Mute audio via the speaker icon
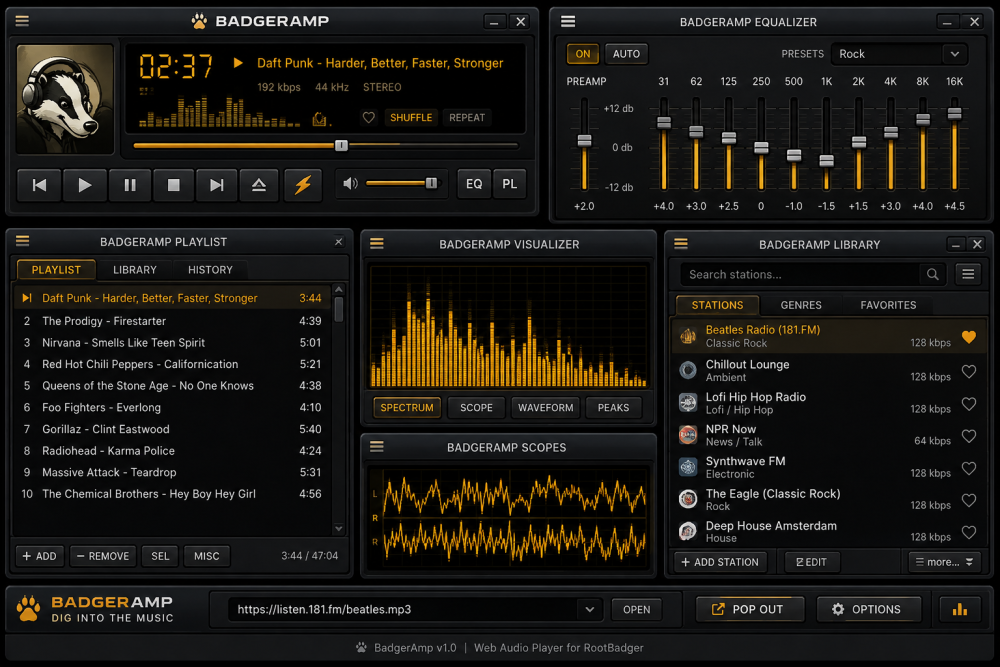 click(350, 184)
